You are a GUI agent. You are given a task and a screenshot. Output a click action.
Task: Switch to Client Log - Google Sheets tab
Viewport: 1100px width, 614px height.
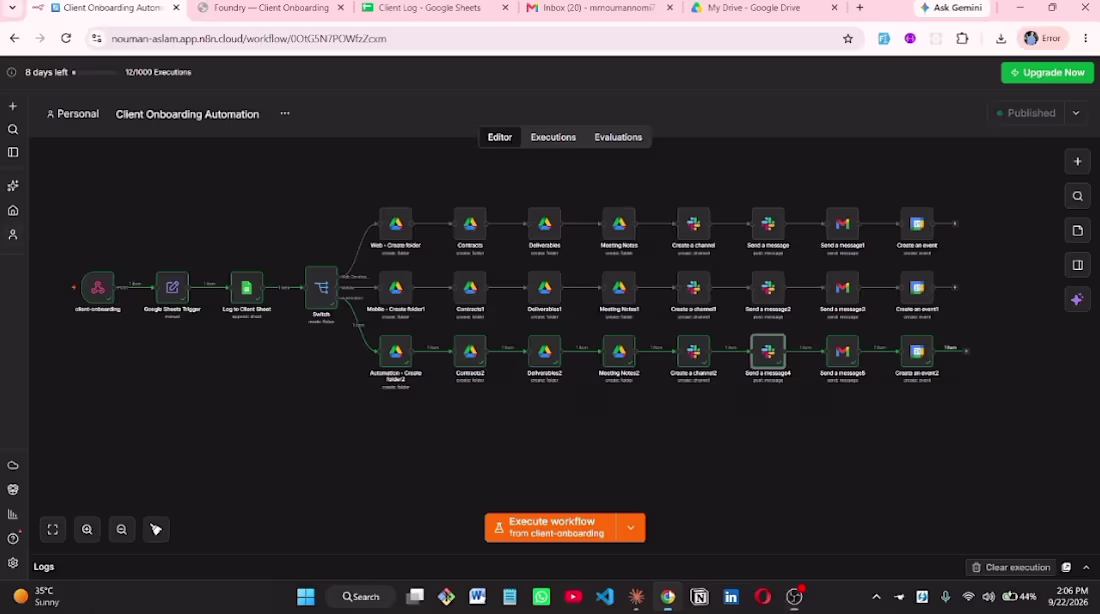[429, 8]
